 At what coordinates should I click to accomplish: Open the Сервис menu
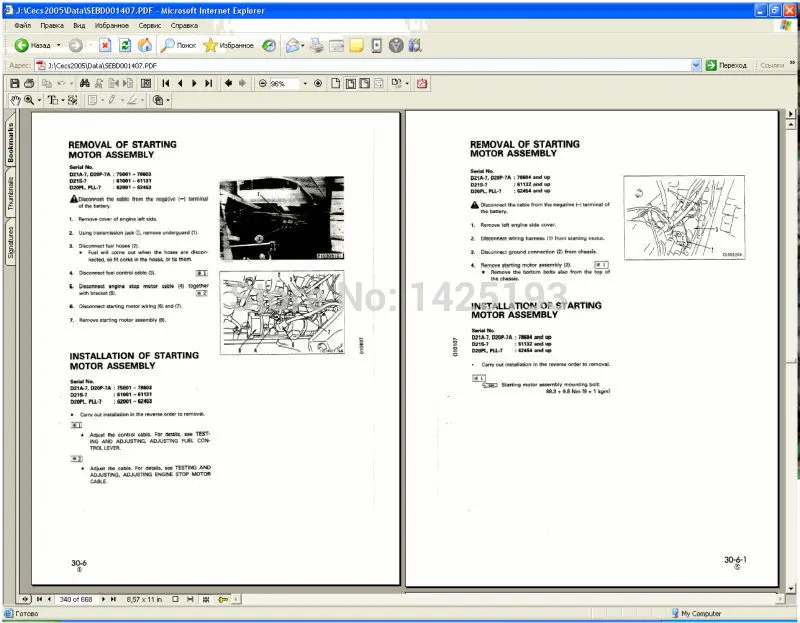[149, 25]
